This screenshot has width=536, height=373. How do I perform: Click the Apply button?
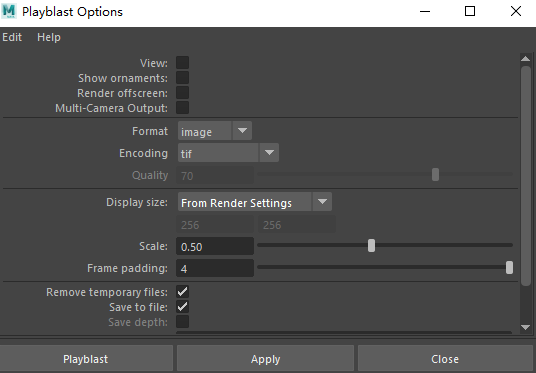point(266,359)
